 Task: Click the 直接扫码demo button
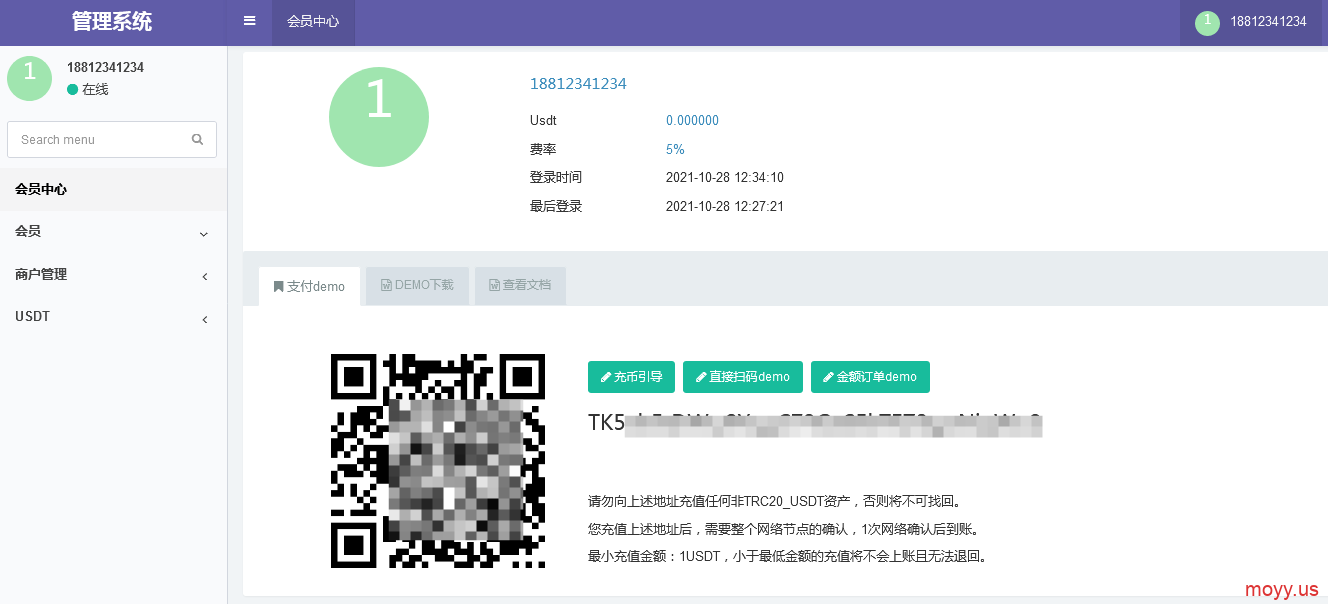pyautogui.click(x=743, y=377)
